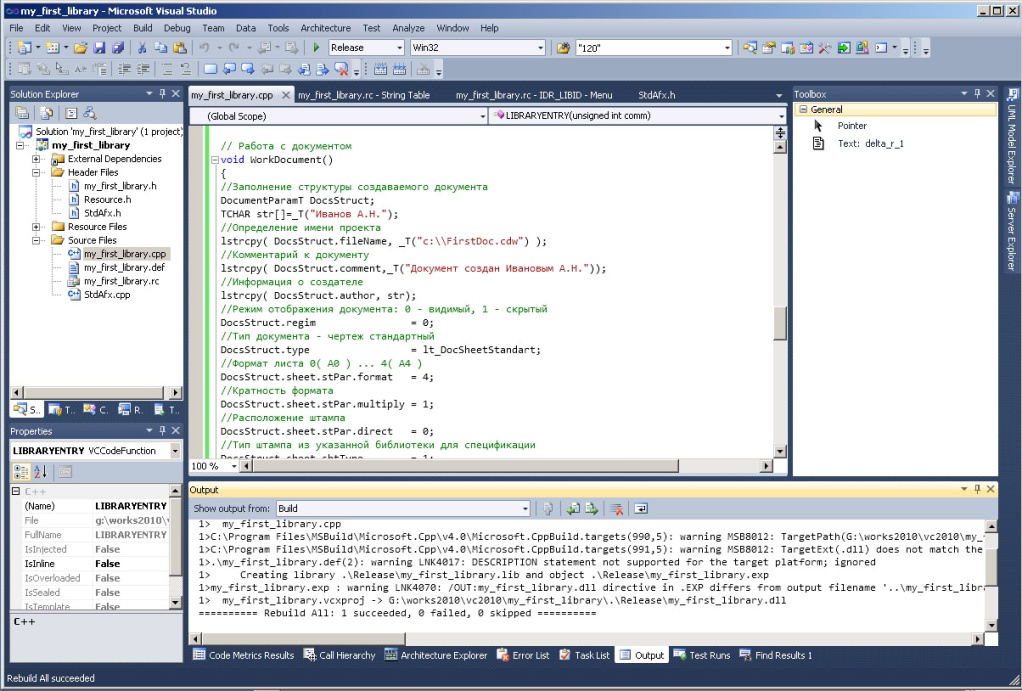1022x691 pixels.
Task: Open the Architecture menu
Action: coord(325,28)
